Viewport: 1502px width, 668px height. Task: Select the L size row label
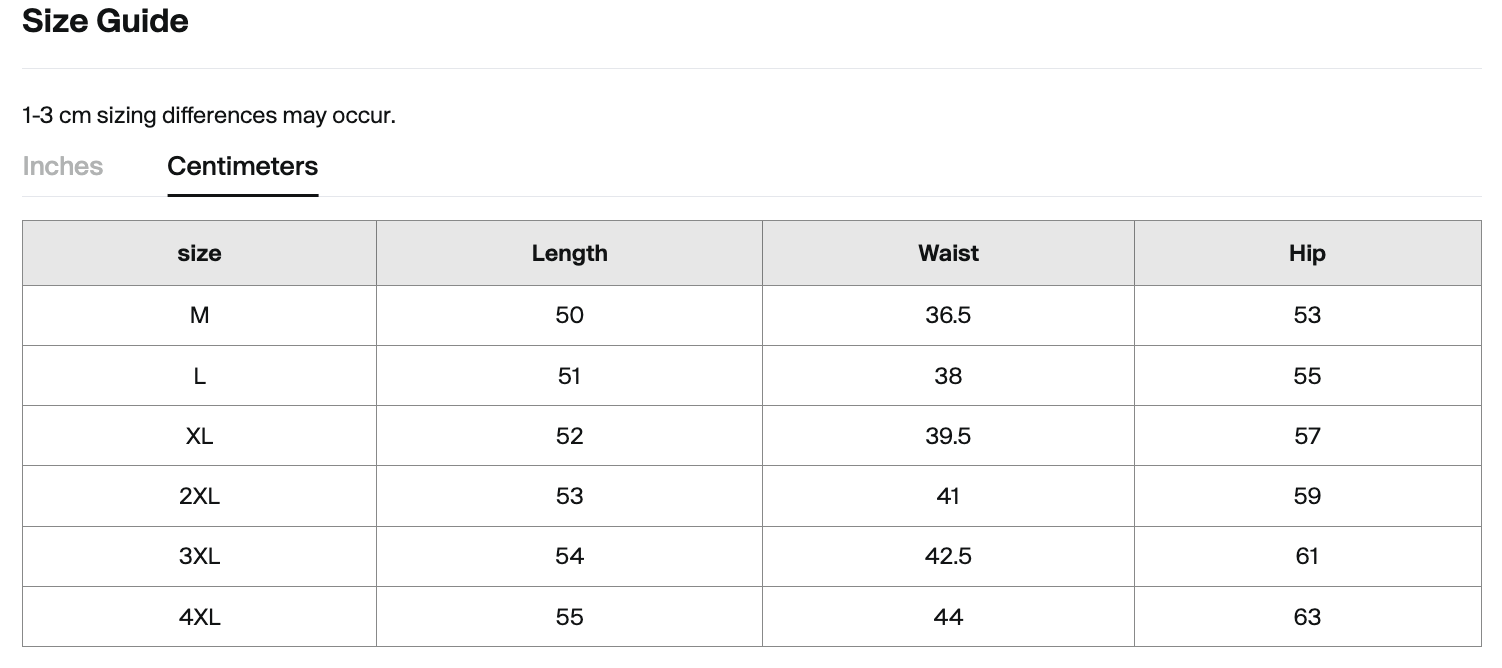point(199,376)
